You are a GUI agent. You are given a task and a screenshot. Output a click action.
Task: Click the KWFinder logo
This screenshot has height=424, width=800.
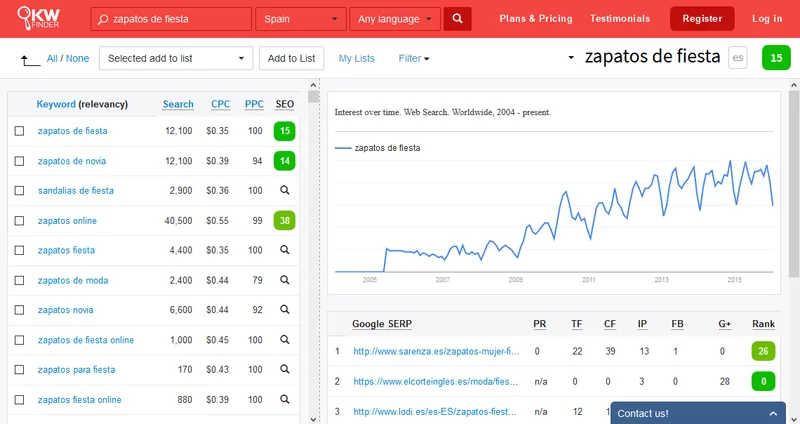click(x=38, y=18)
